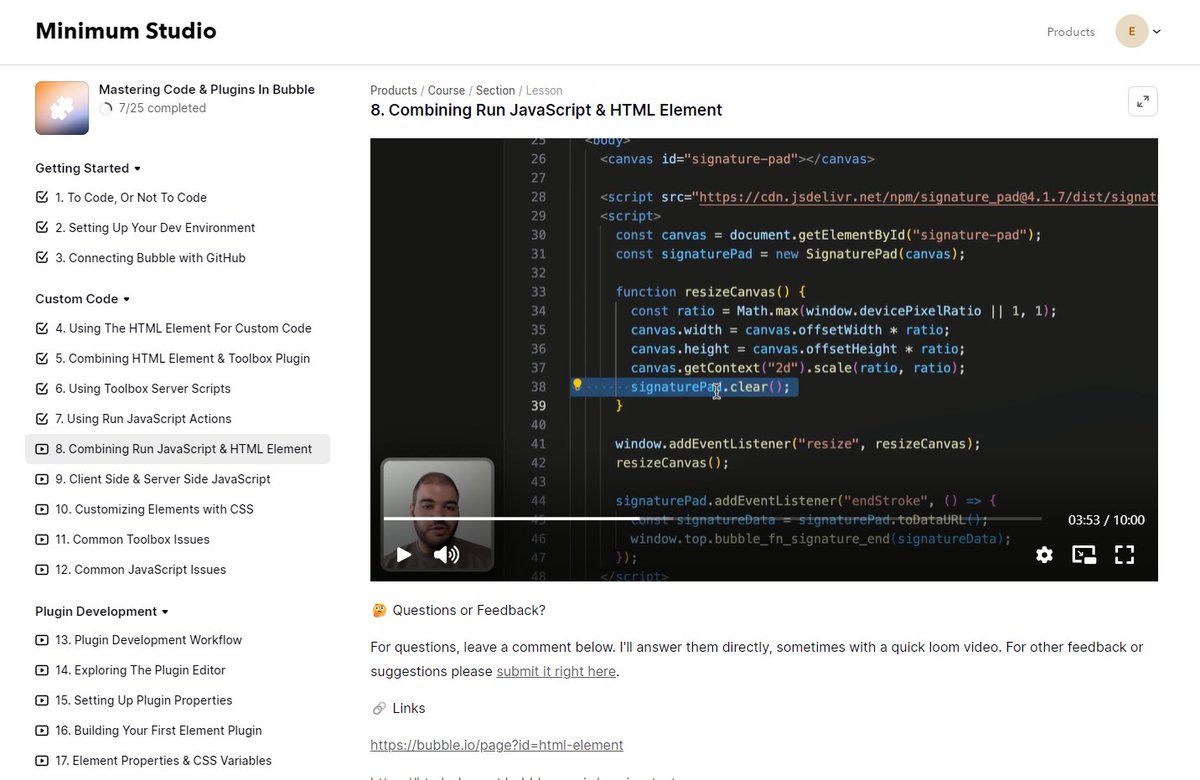Click Minimum Studio site logo
1200x780 pixels.
point(126,31)
